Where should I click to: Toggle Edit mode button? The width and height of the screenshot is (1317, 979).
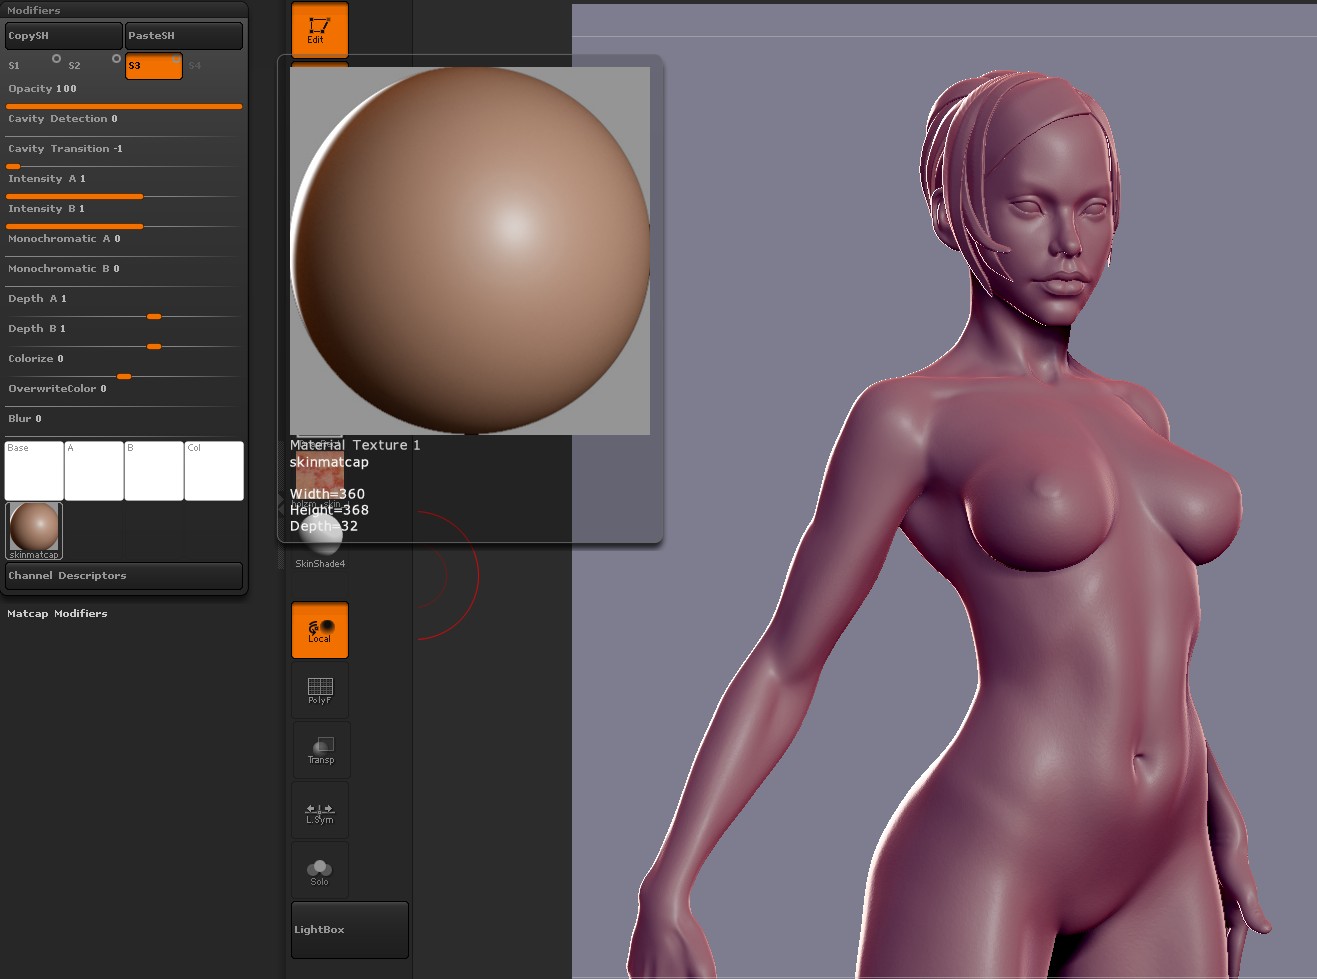pyautogui.click(x=319, y=29)
